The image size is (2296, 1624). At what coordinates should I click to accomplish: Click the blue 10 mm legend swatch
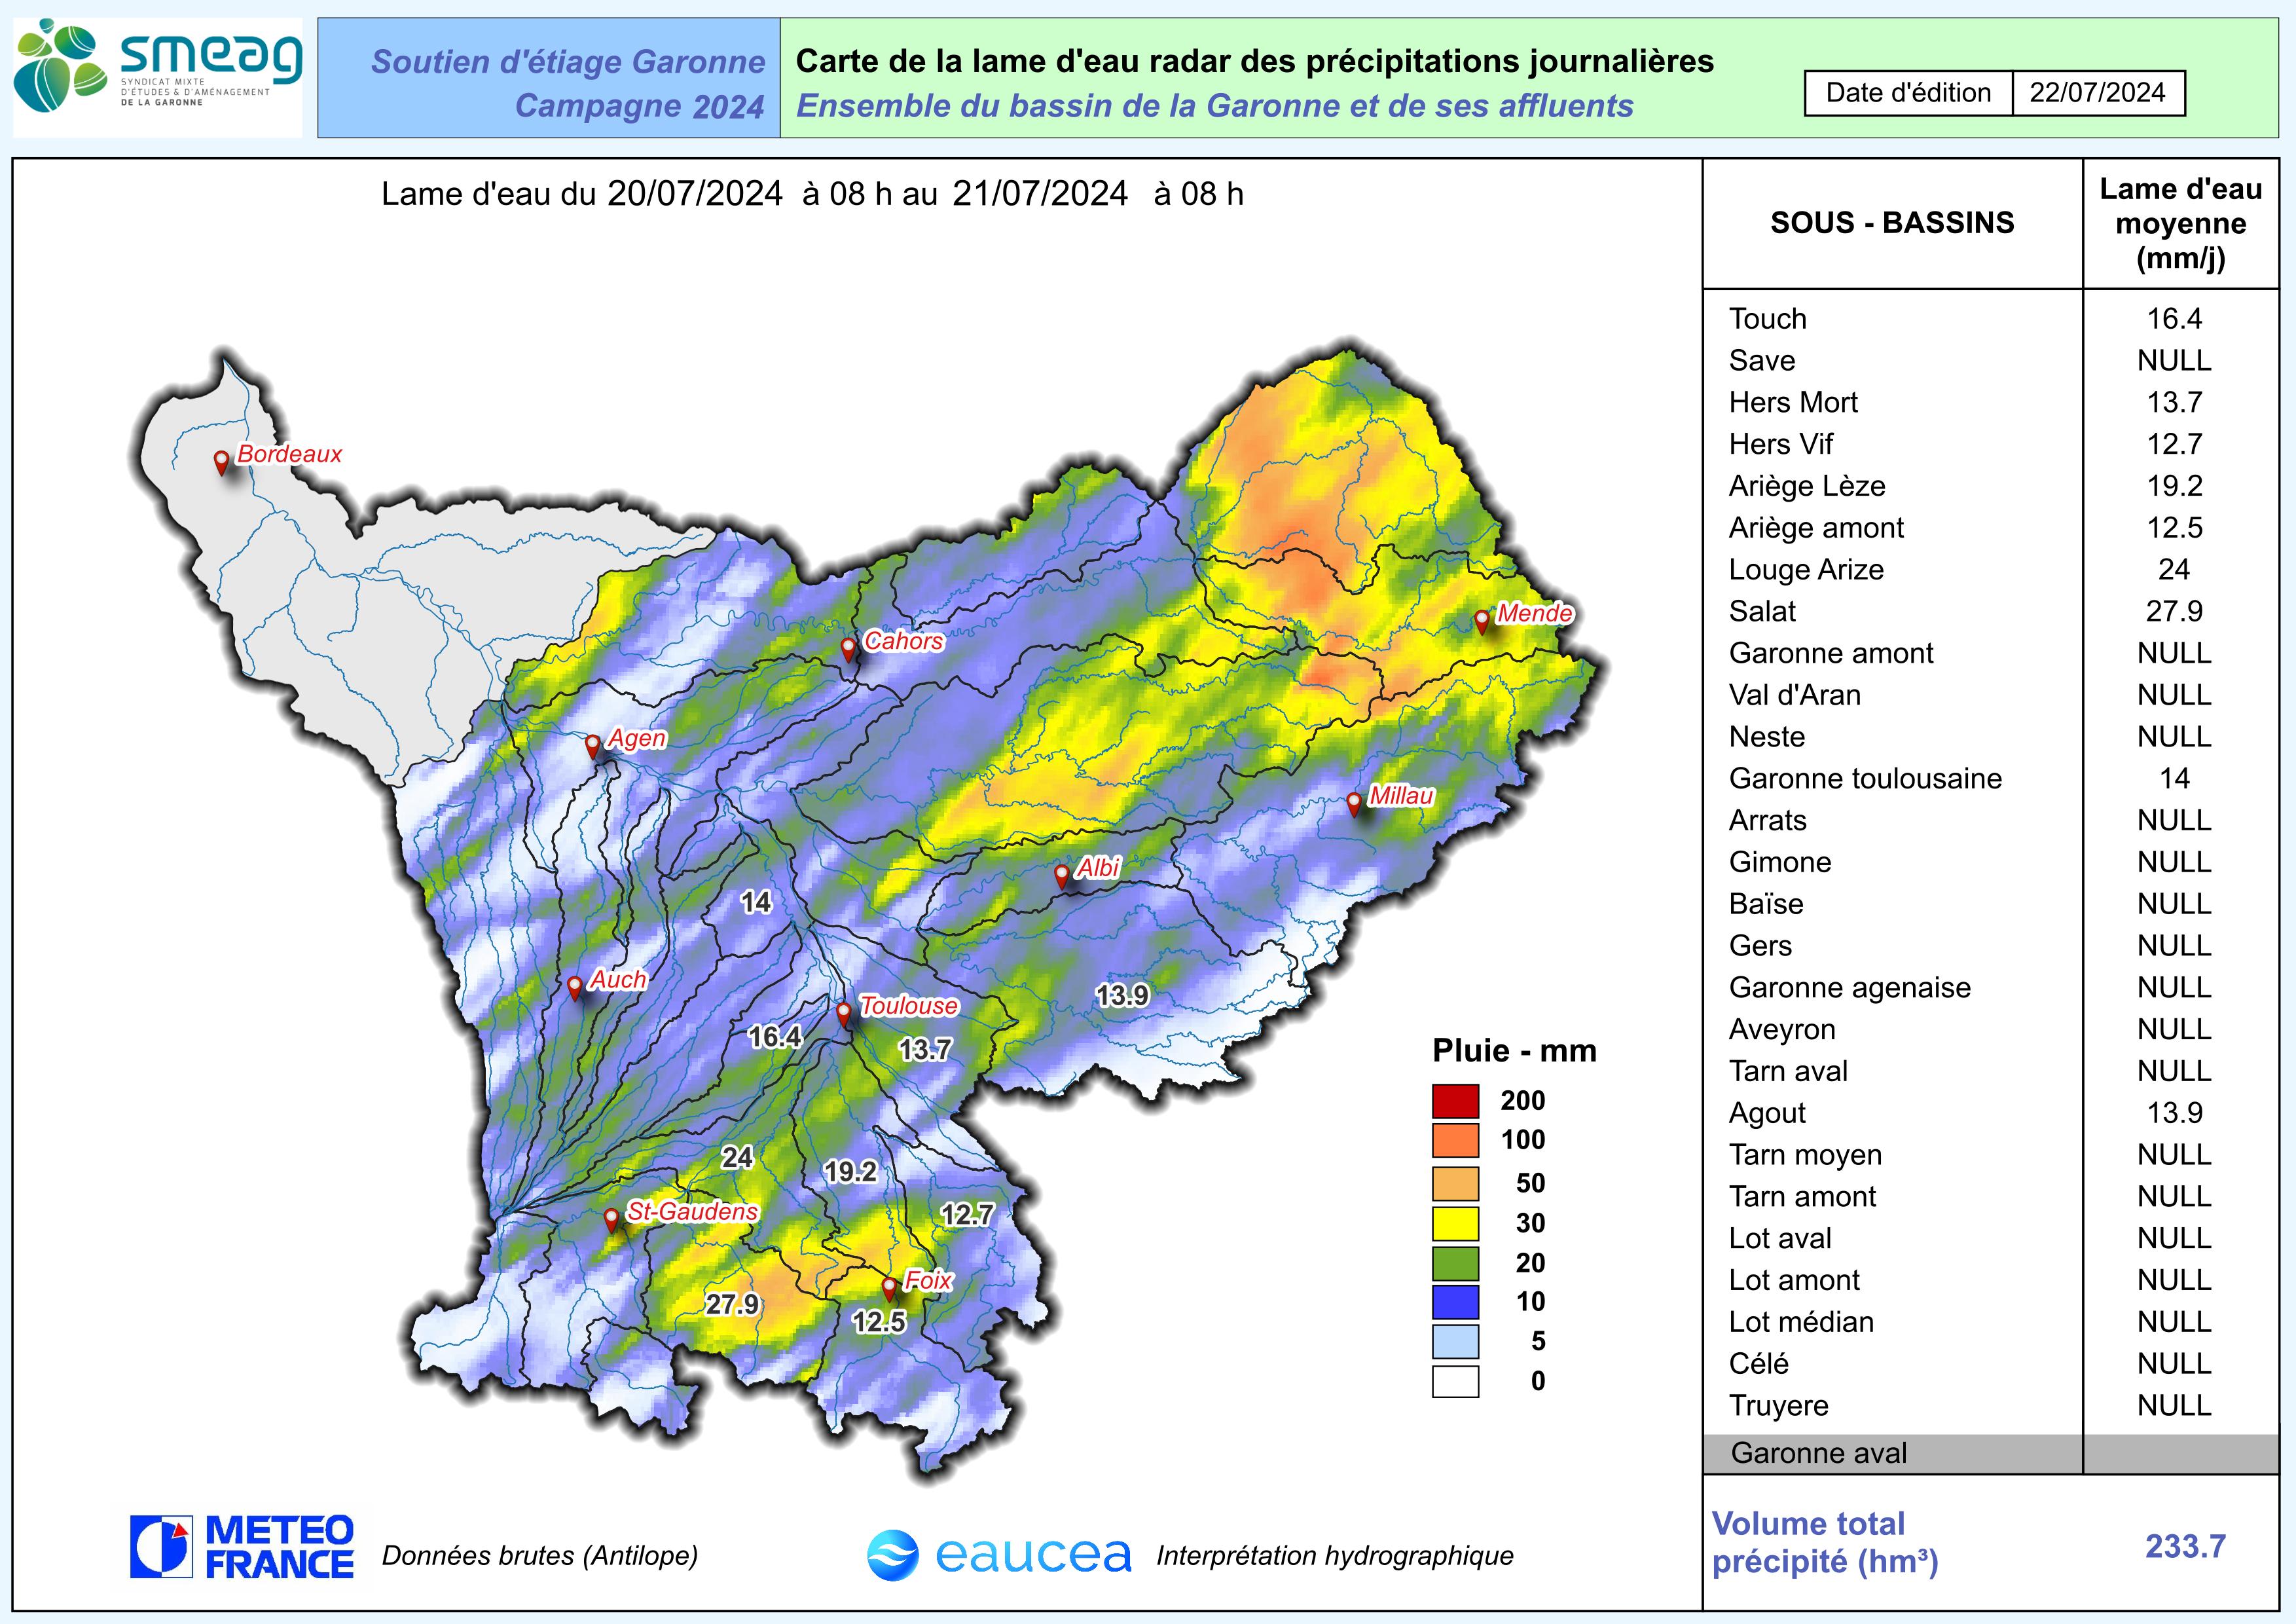tap(1455, 1302)
